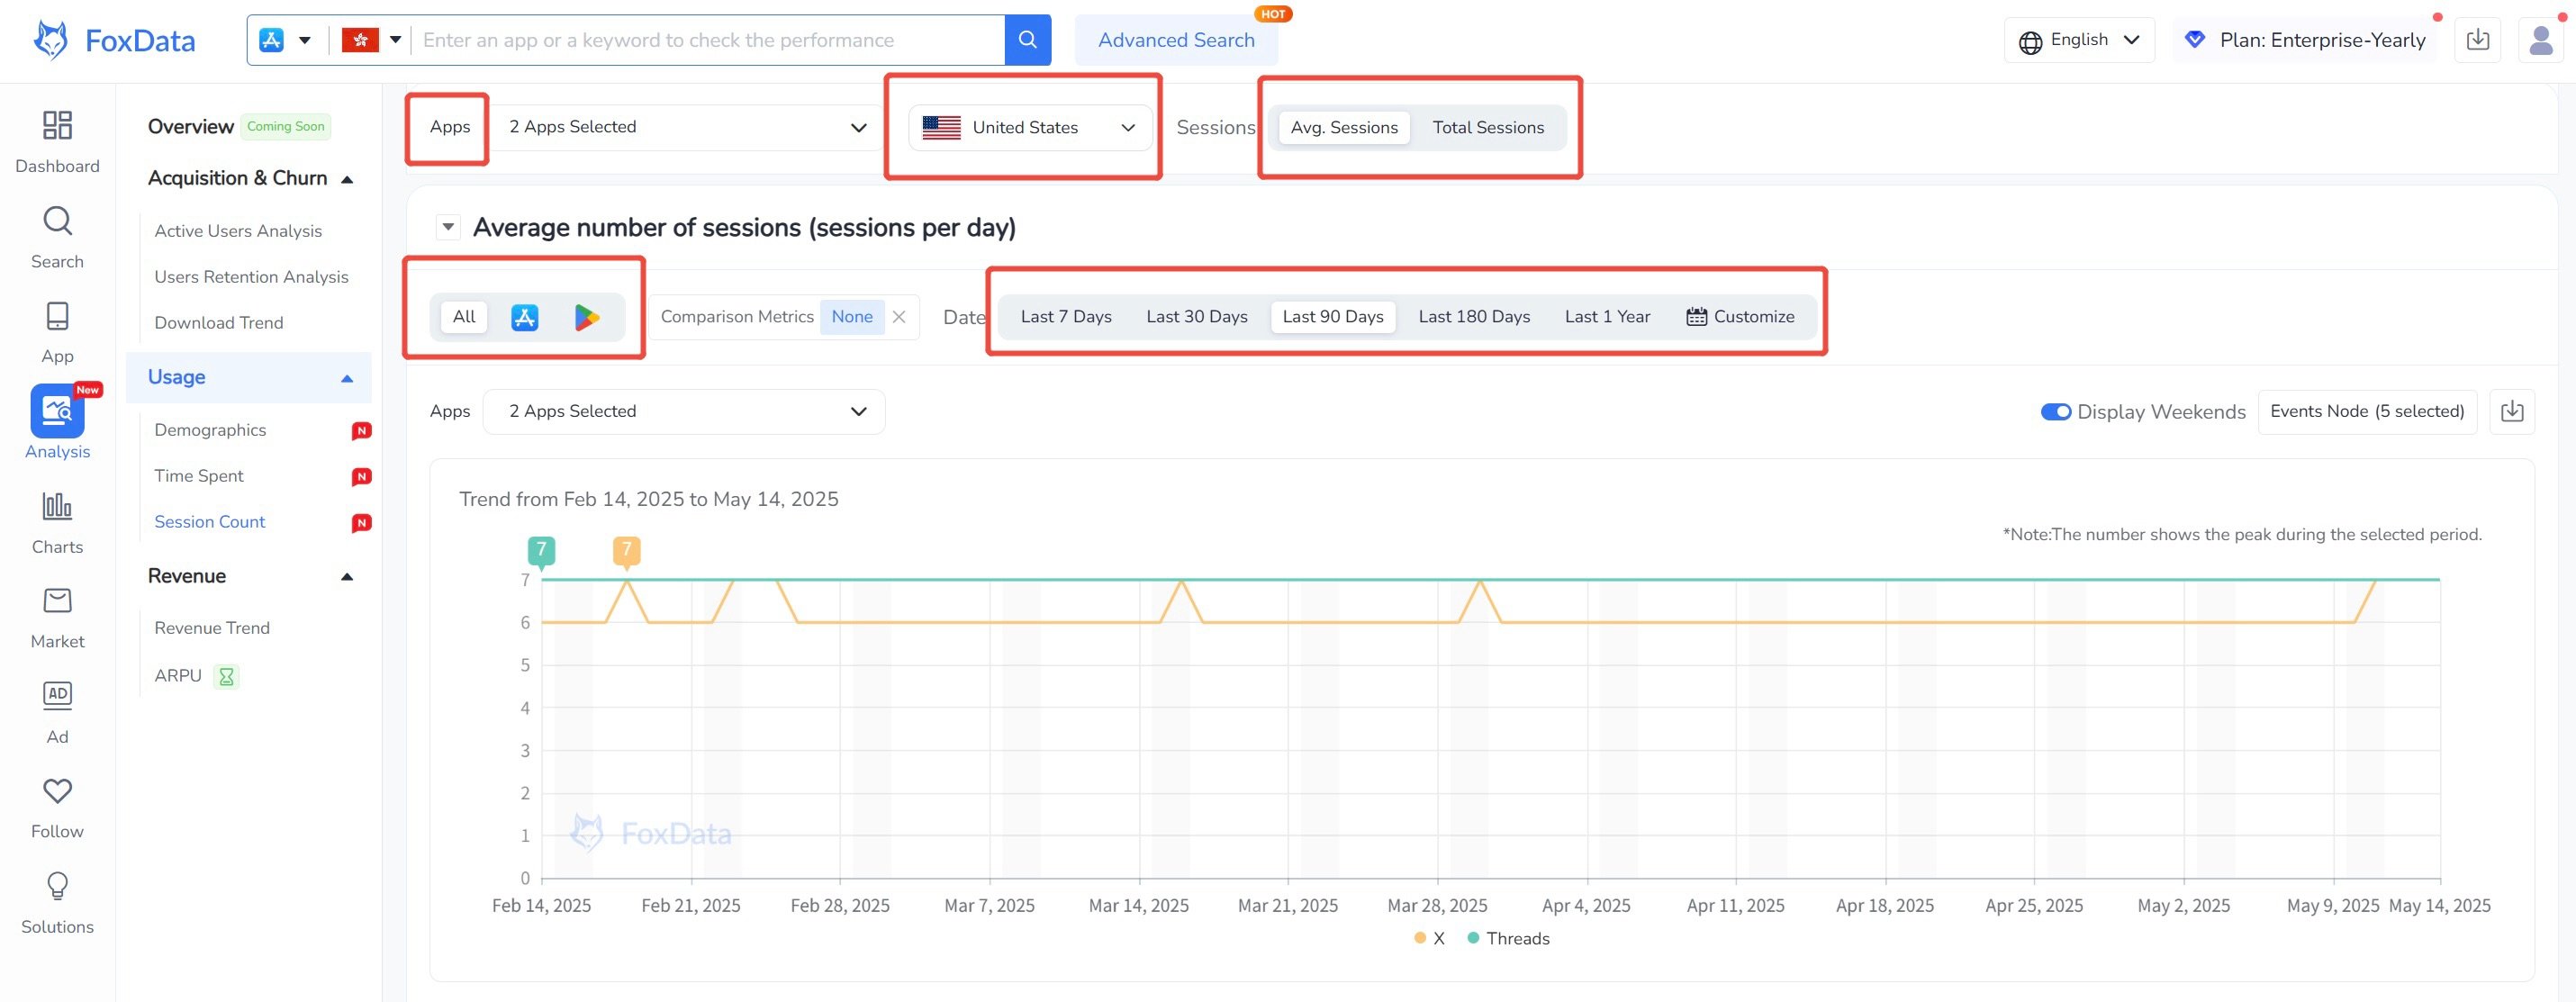Filter by App Store platform icon
The image size is (2576, 1002).
tap(525, 317)
